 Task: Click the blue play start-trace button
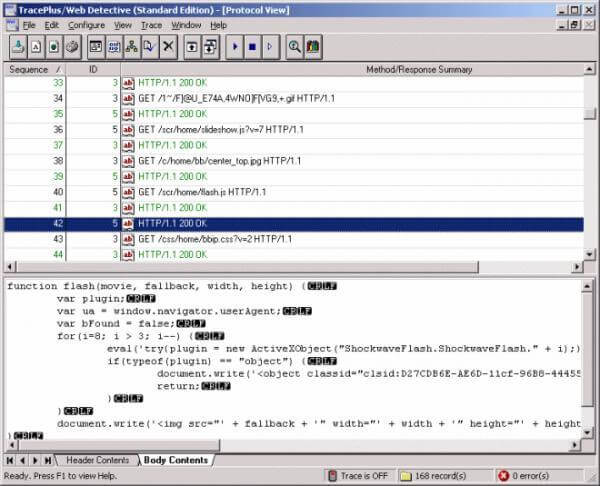233,47
